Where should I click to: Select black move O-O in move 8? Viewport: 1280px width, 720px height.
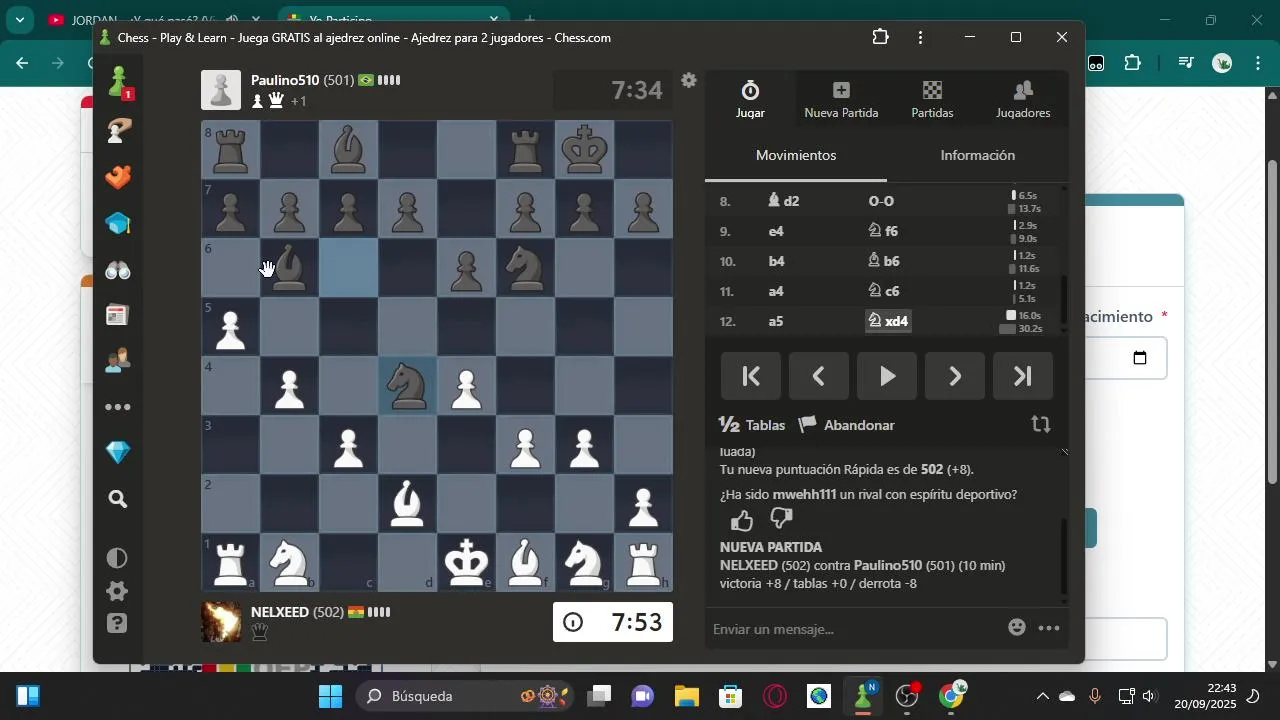click(881, 201)
